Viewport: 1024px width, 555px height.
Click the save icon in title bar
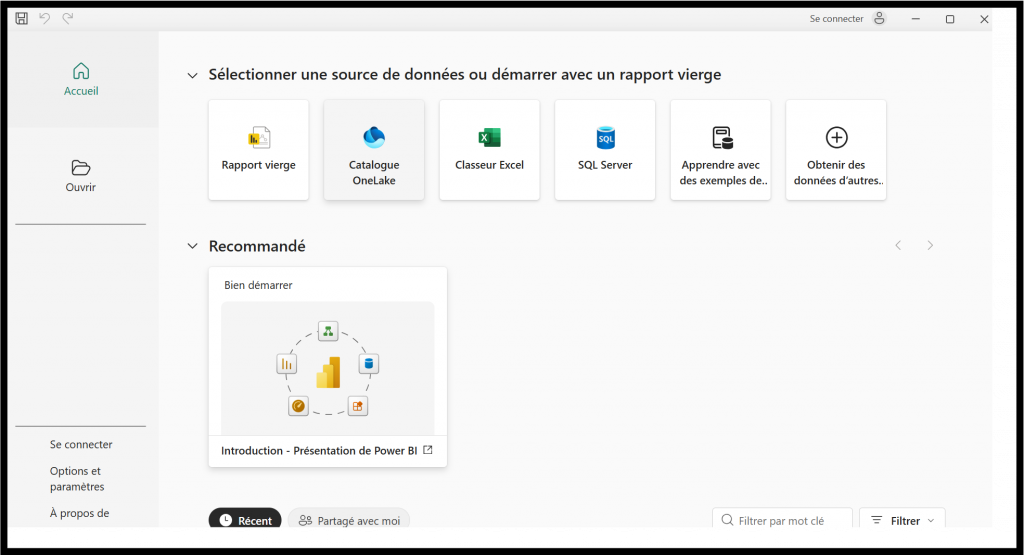22,18
